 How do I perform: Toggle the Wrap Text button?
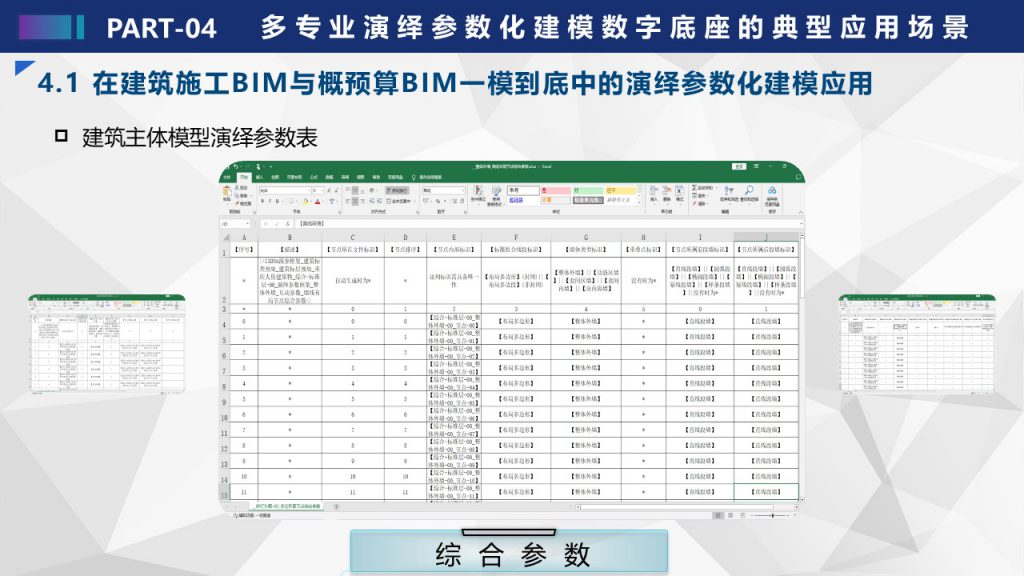(x=395, y=190)
